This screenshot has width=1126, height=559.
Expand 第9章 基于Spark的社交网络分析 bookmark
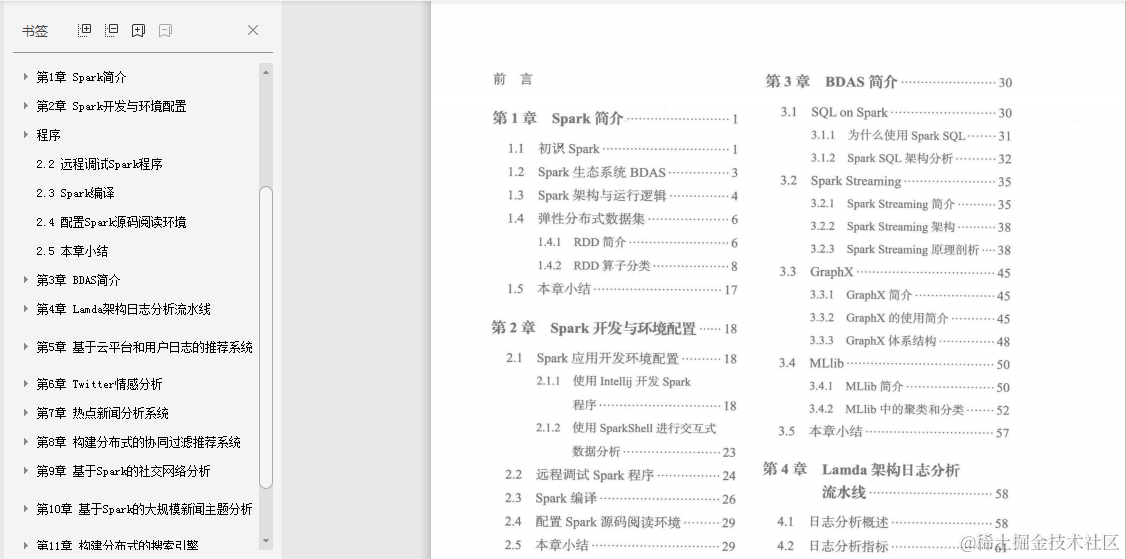pyautogui.click(x=25, y=471)
